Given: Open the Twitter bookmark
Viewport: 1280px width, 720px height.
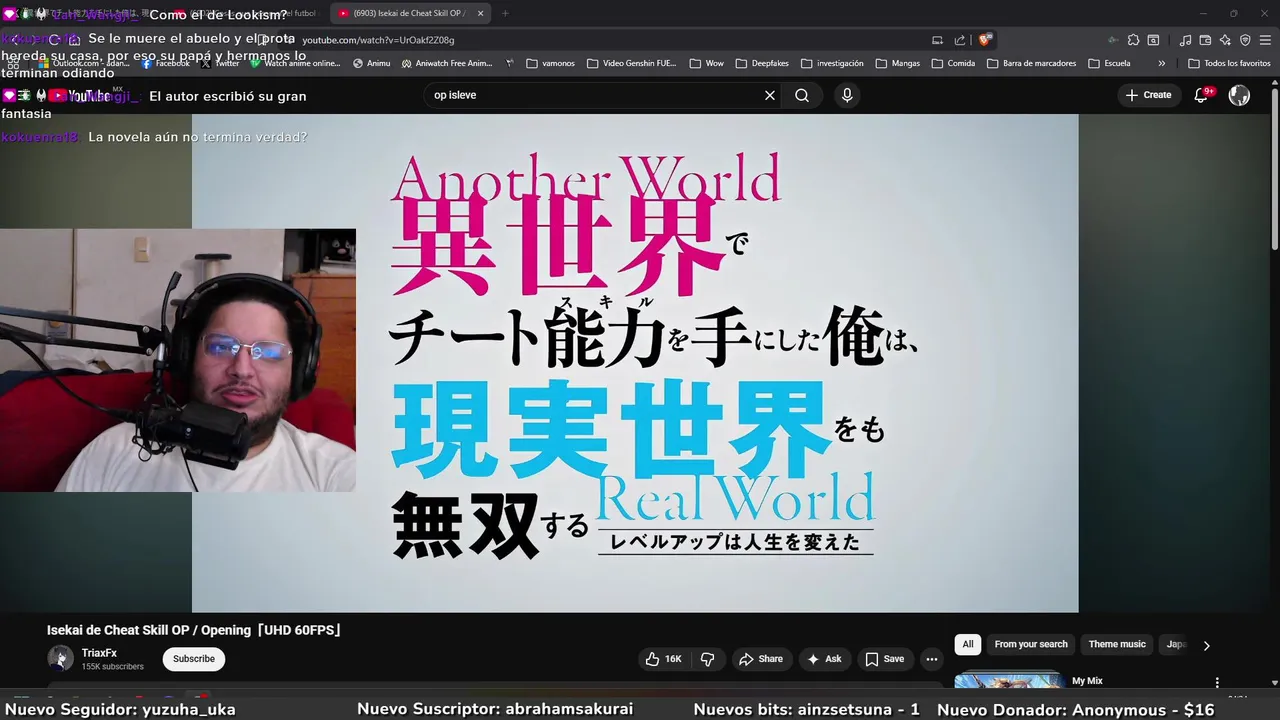Looking at the screenshot, I should pyautogui.click(x=220, y=63).
